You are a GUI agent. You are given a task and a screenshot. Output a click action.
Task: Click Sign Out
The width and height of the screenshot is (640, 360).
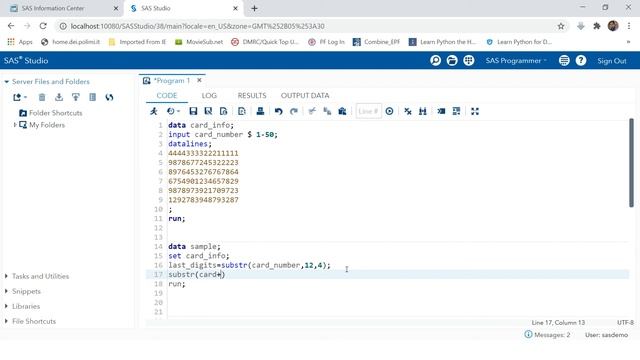[611, 61]
